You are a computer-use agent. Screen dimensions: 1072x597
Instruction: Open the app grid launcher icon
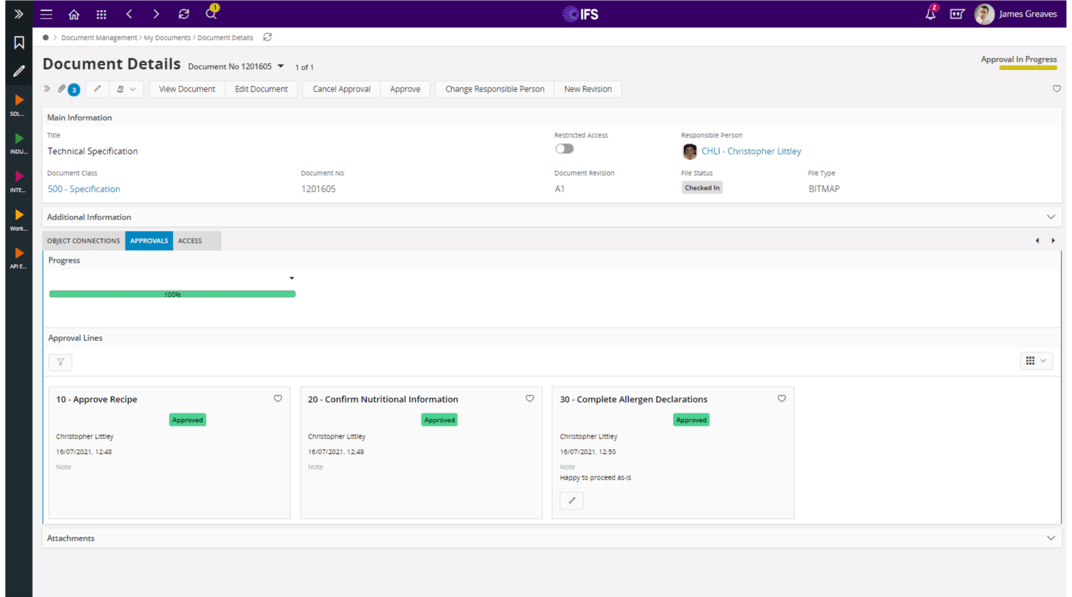[x=101, y=14]
